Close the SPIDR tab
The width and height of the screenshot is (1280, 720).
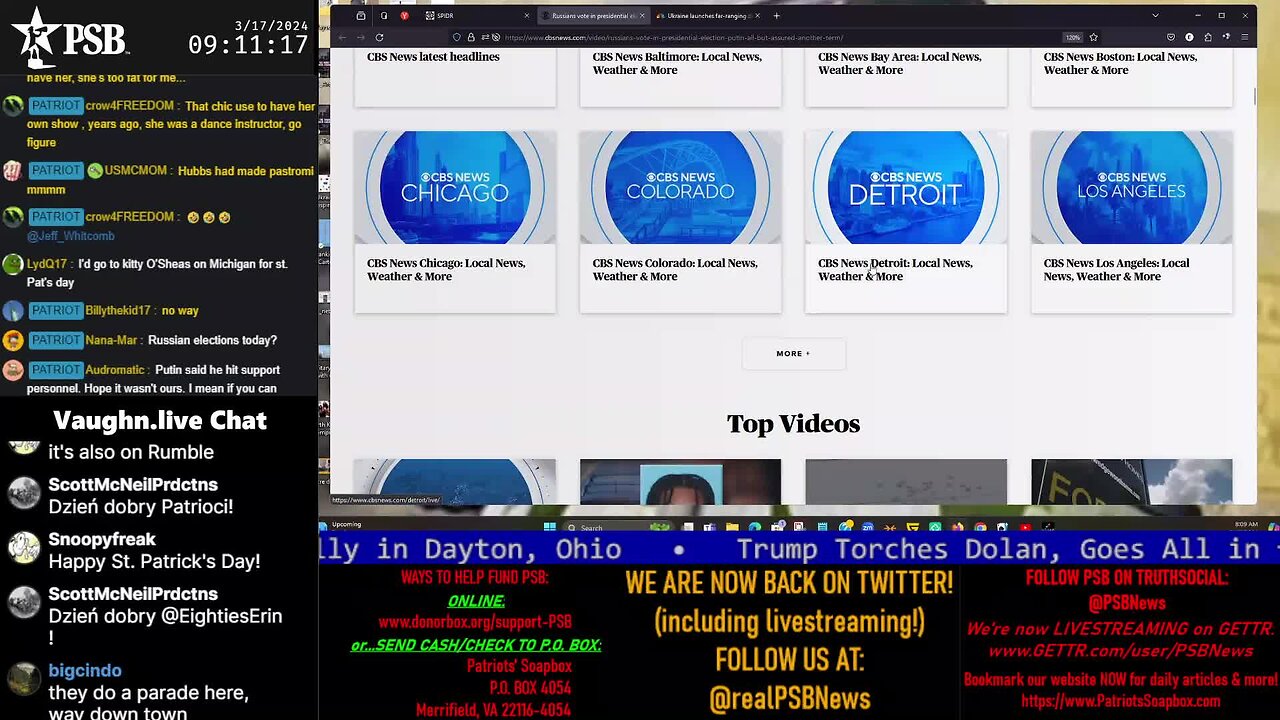(x=526, y=15)
